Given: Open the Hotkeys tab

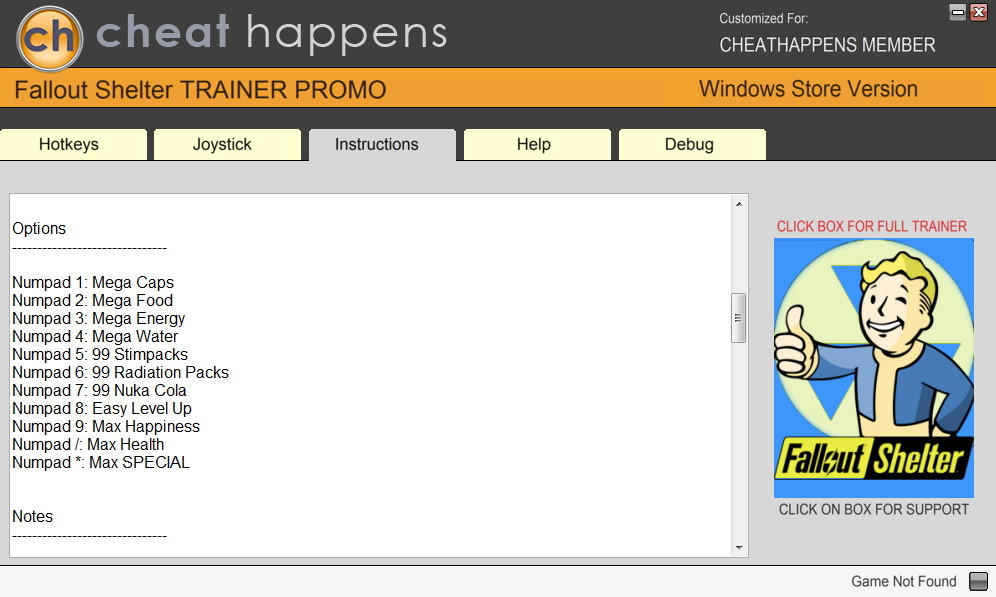Looking at the screenshot, I should 74,145.
